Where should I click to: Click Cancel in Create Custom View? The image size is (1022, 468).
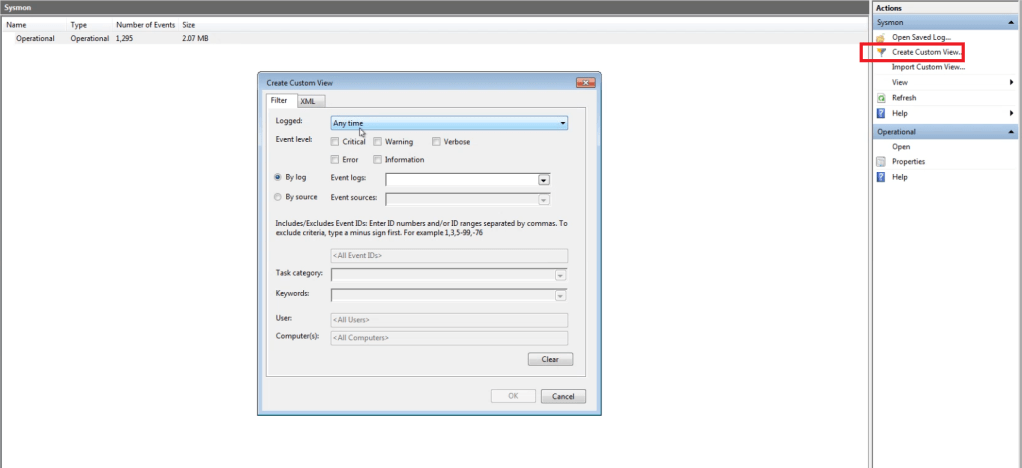(x=563, y=396)
